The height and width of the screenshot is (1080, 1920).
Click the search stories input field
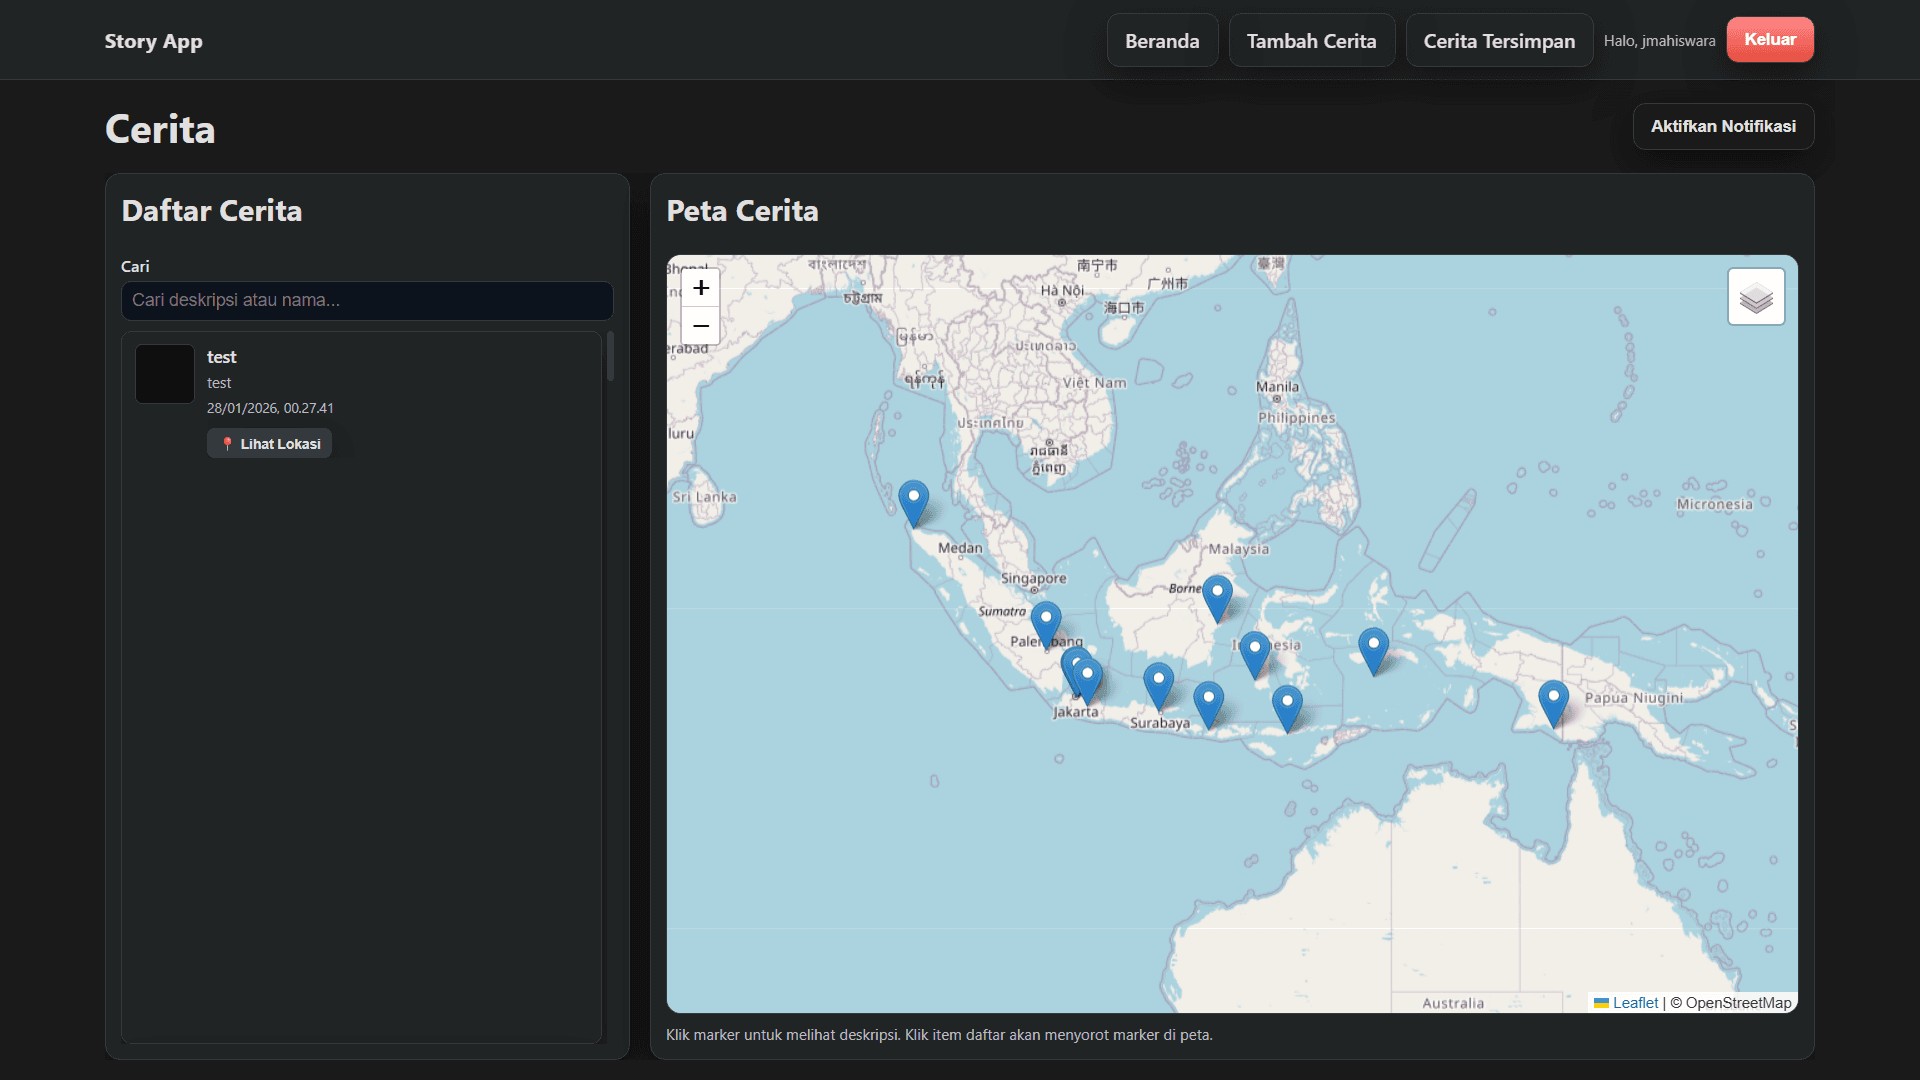click(367, 300)
